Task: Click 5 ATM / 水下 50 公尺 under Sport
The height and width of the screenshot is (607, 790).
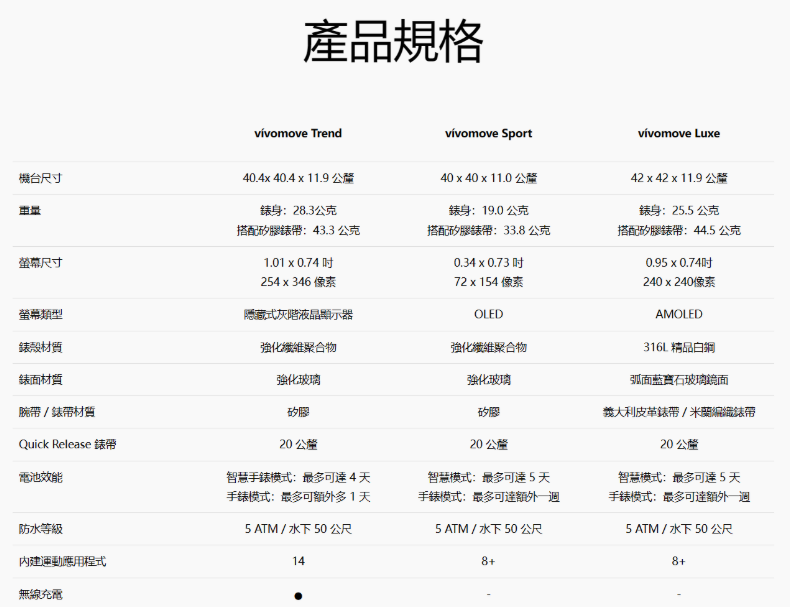Action: [488, 529]
